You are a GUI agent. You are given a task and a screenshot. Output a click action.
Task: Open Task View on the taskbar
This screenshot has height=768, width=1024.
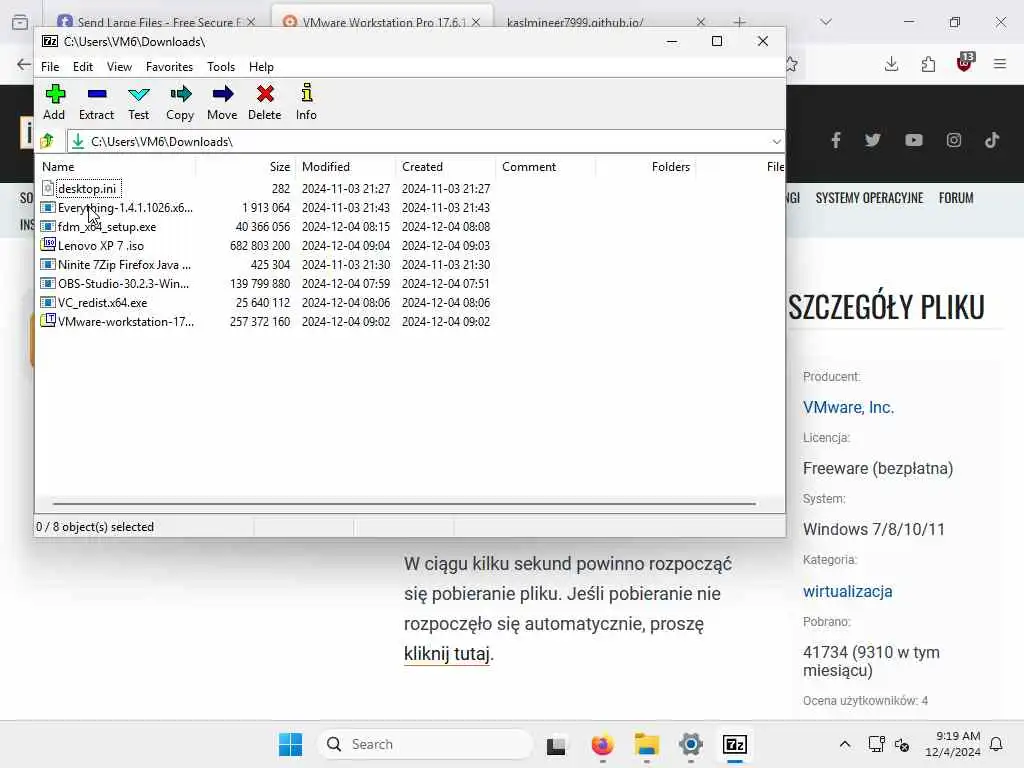pyautogui.click(x=556, y=744)
